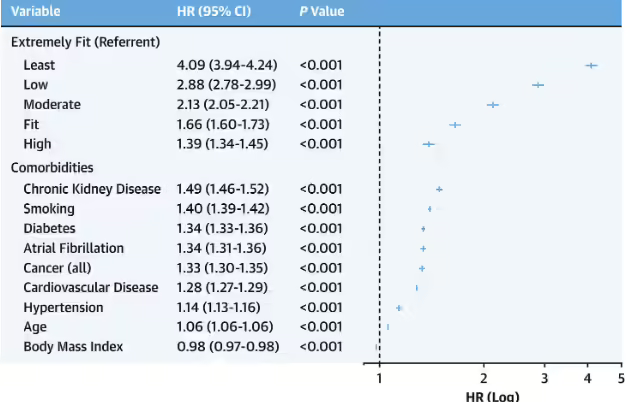Image resolution: width=630 pixels, height=402 pixels.
Task: Click the Body Mass Index label
Action: coord(73,347)
